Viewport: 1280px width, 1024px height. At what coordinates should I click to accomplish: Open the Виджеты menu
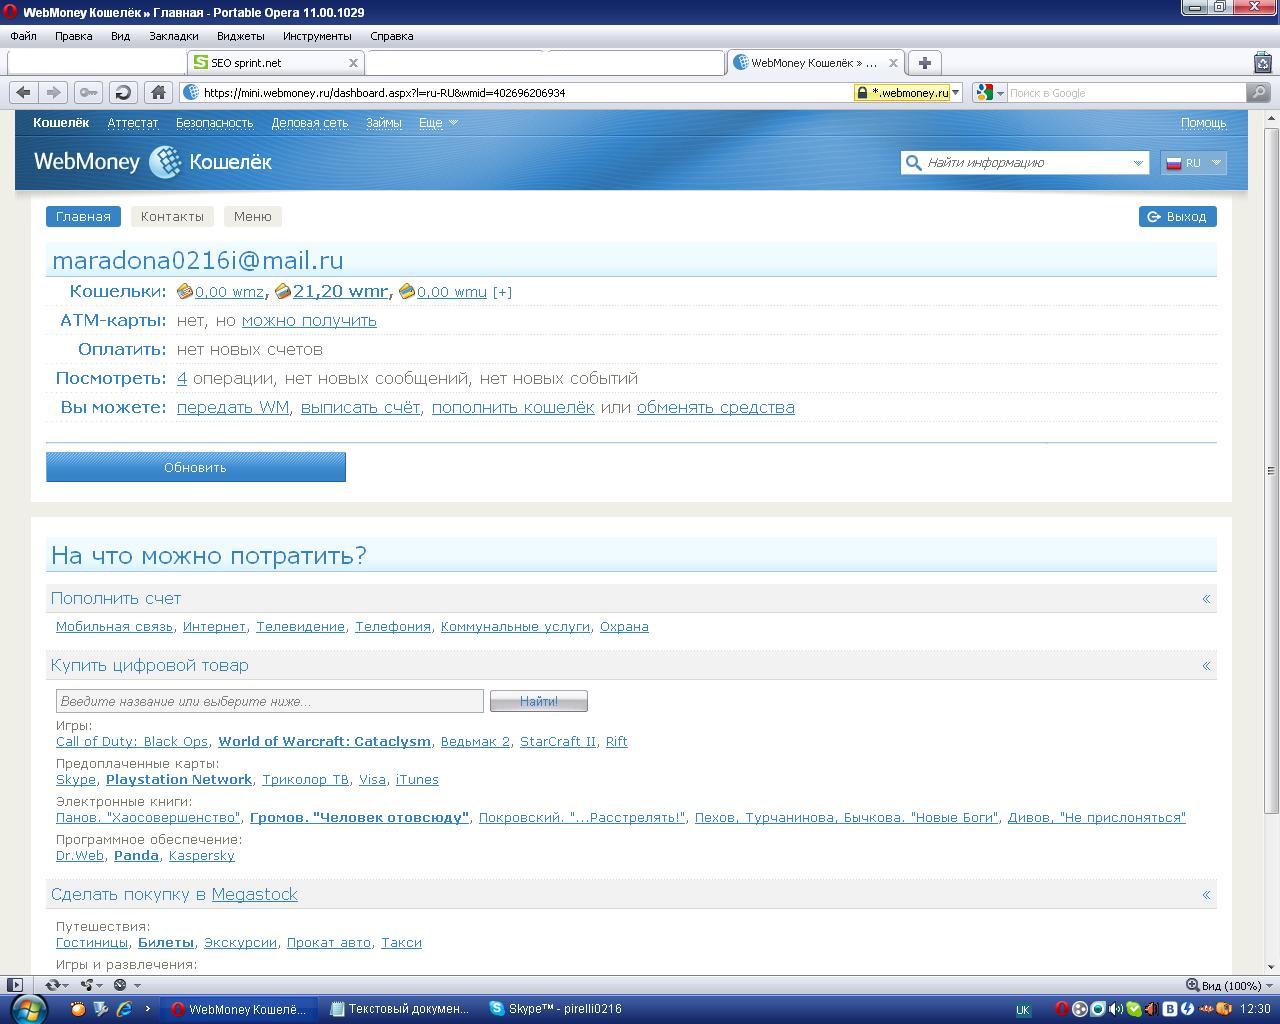pyautogui.click(x=241, y=36)
